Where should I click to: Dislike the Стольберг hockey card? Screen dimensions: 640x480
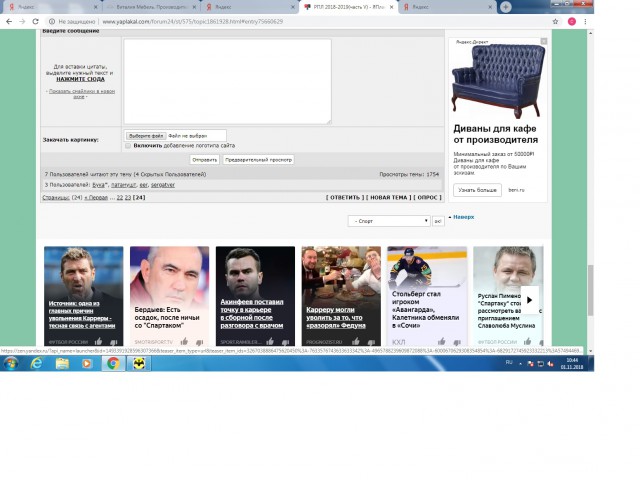pos(457,342)
